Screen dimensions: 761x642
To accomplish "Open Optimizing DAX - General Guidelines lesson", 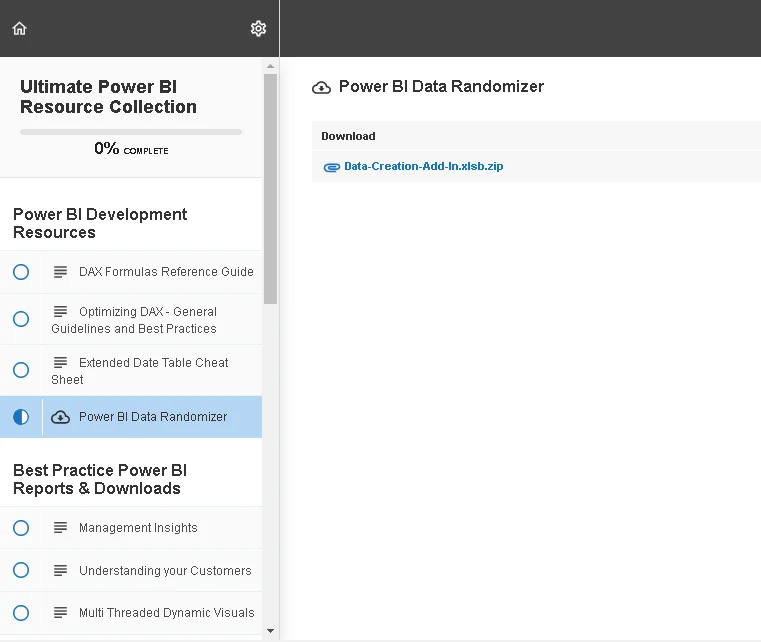I will coord(134,320).
